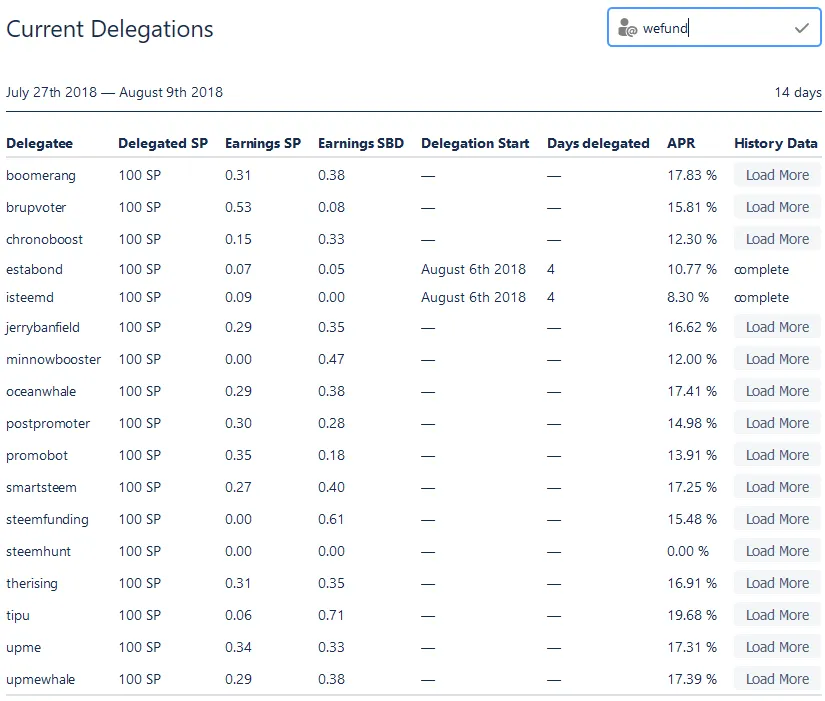Select the promobot delegatee name

click(x=37, y=456)
